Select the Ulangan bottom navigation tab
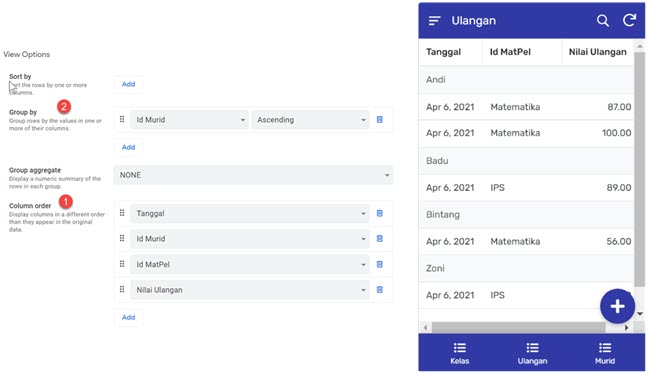 [532, 354]
